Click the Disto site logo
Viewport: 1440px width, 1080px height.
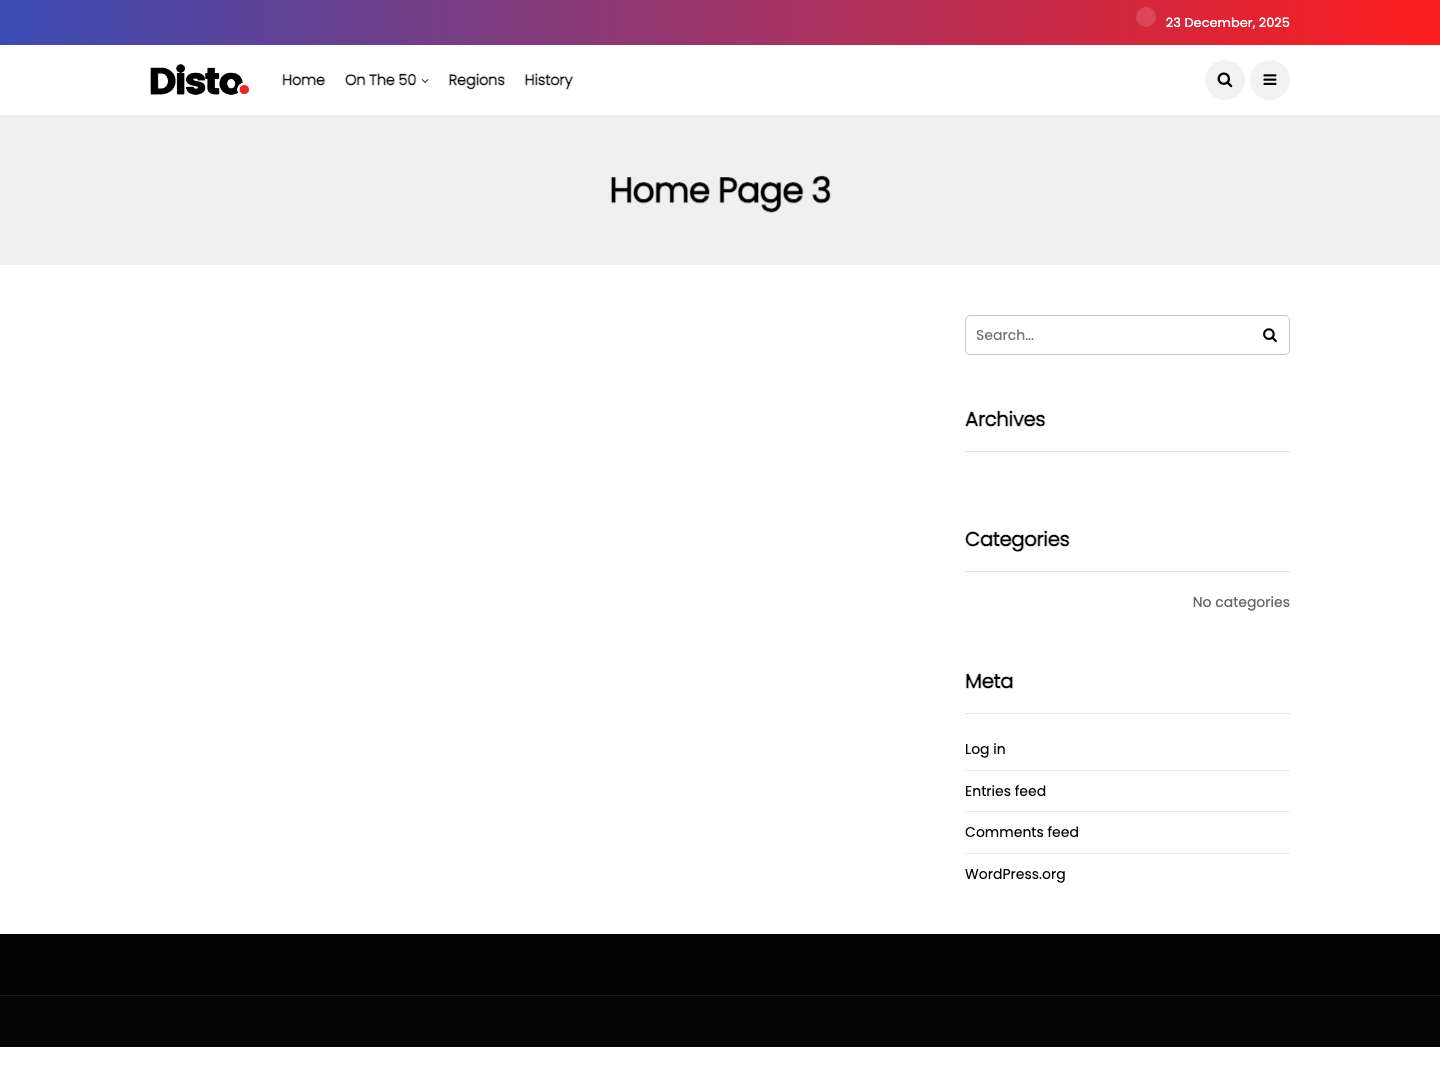coord(198,80)
